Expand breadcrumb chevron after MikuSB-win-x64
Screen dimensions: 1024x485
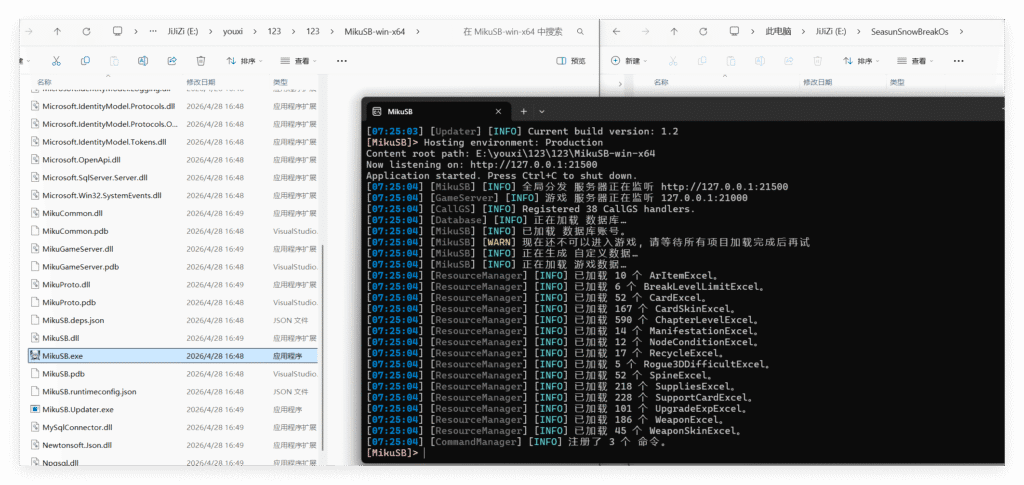(x=417, y=31)
